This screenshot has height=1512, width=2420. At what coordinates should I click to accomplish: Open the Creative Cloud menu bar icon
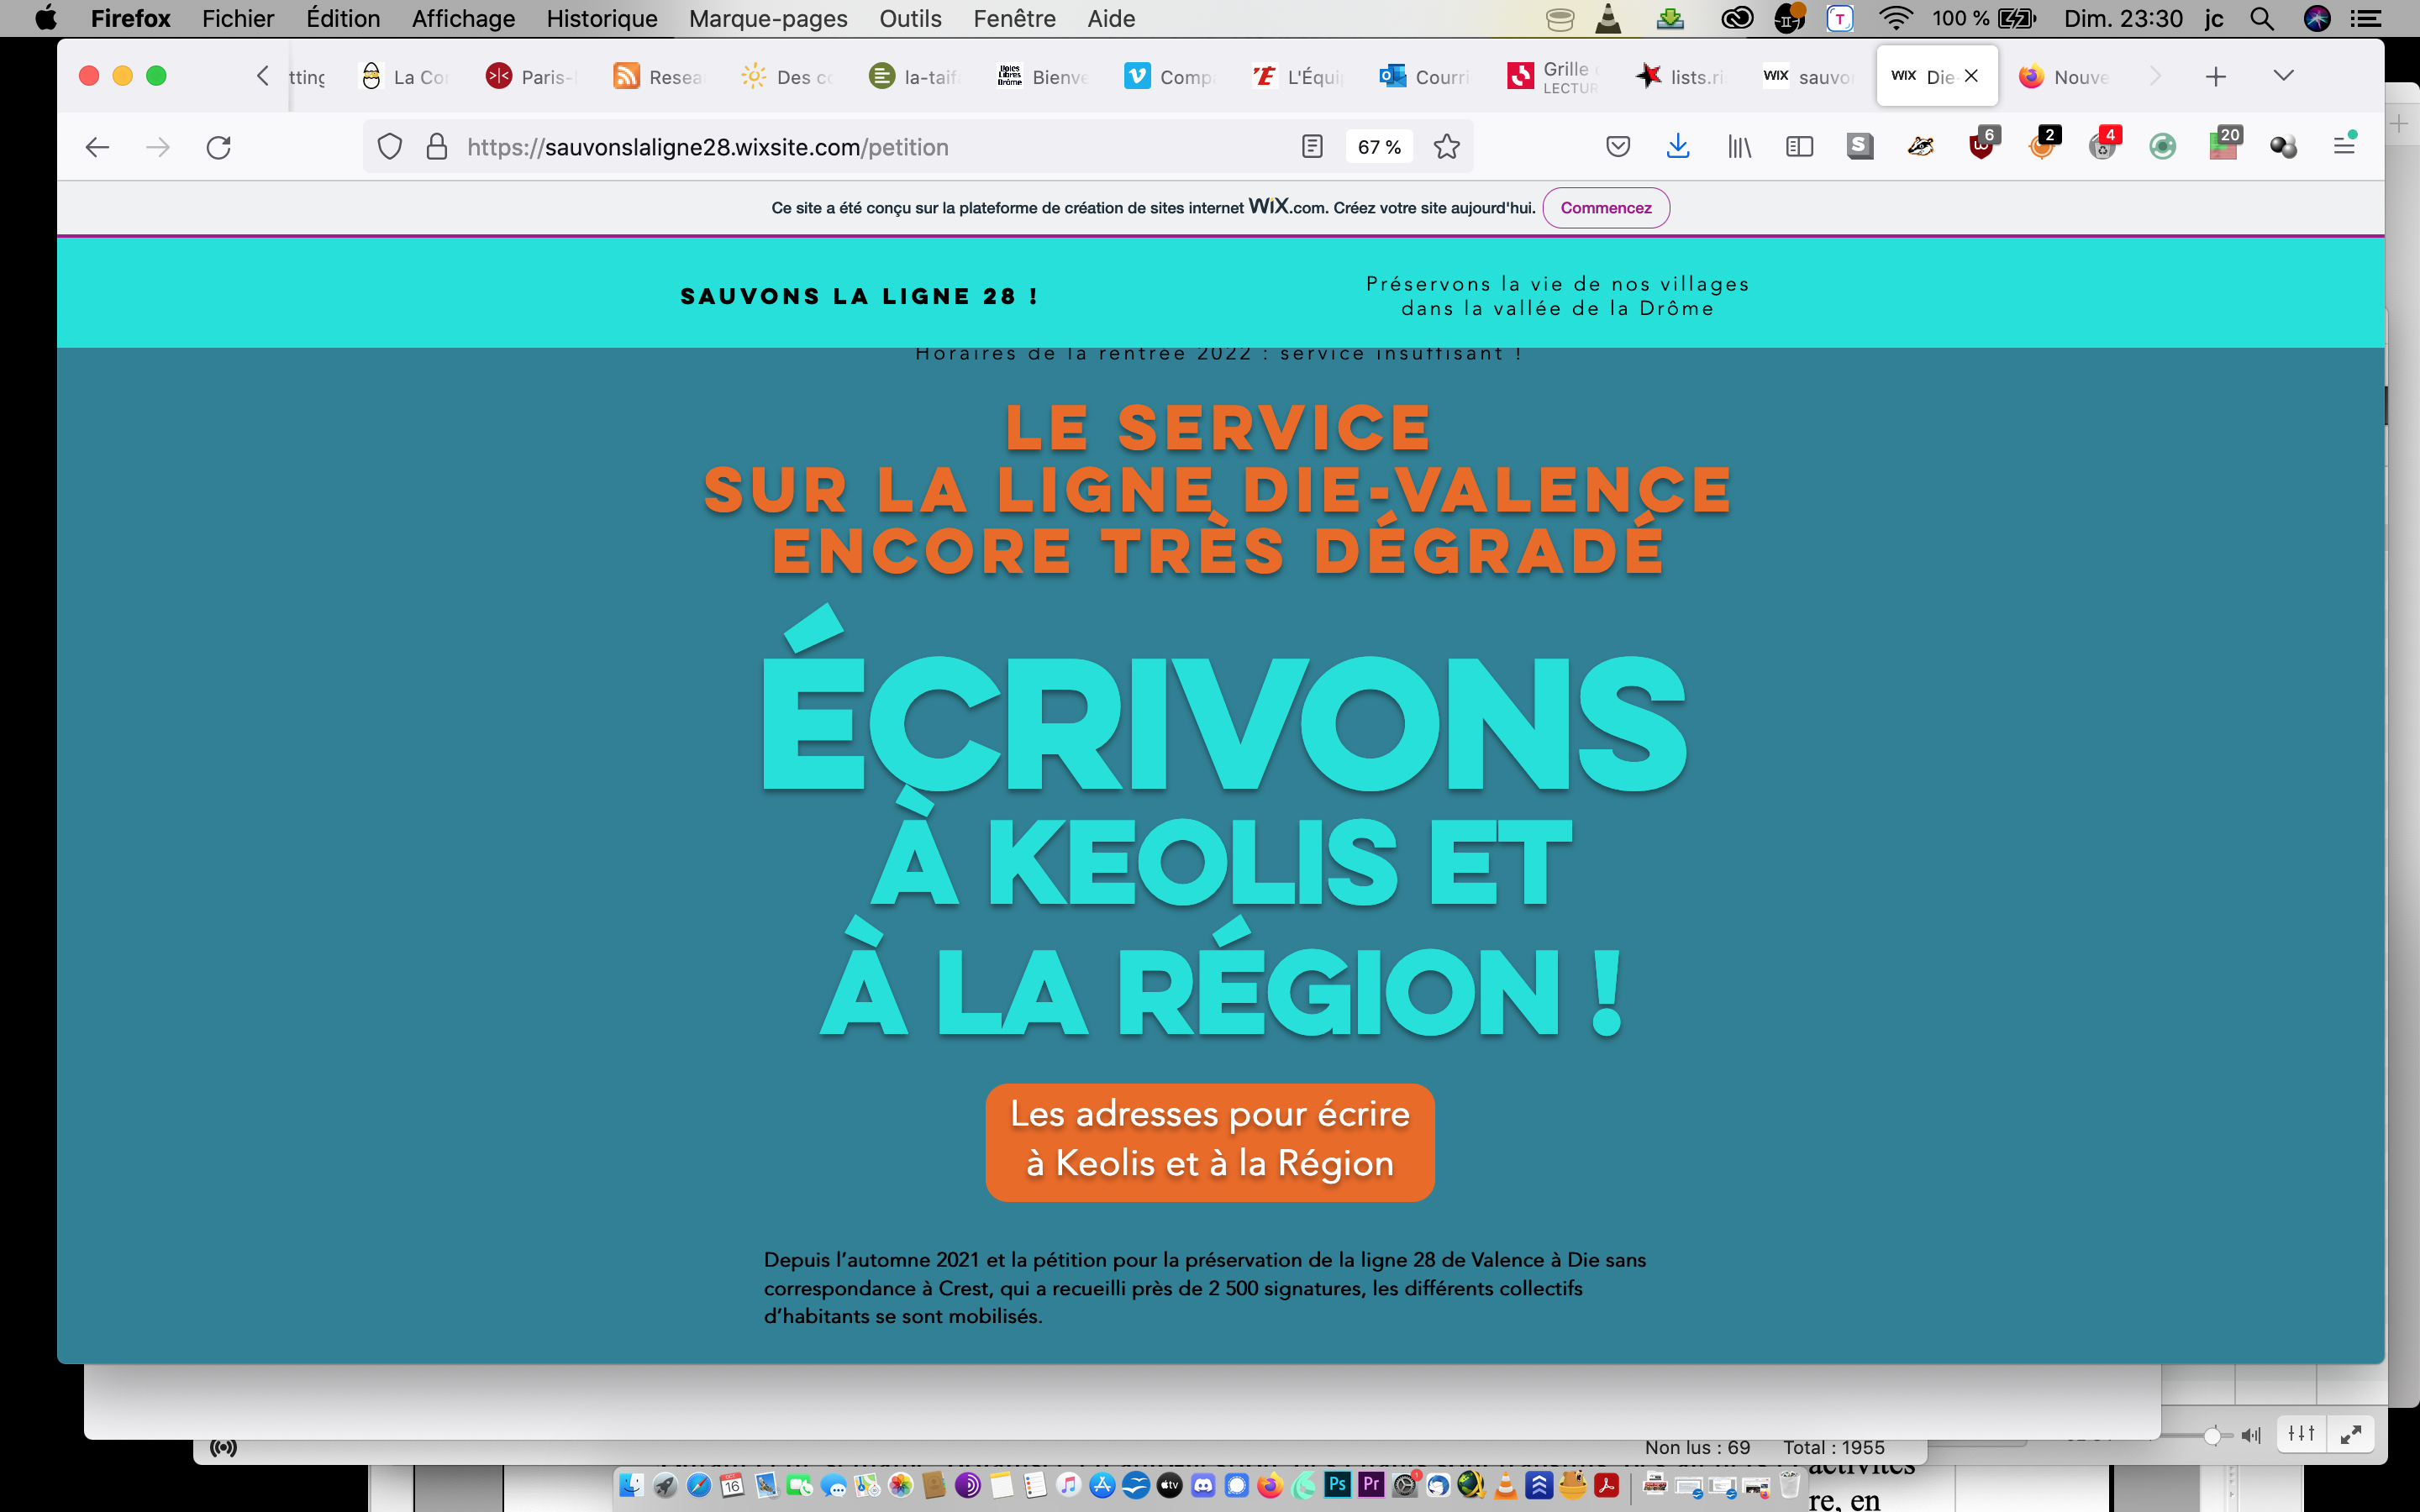pyautogui.click(x=1737, y=18)
